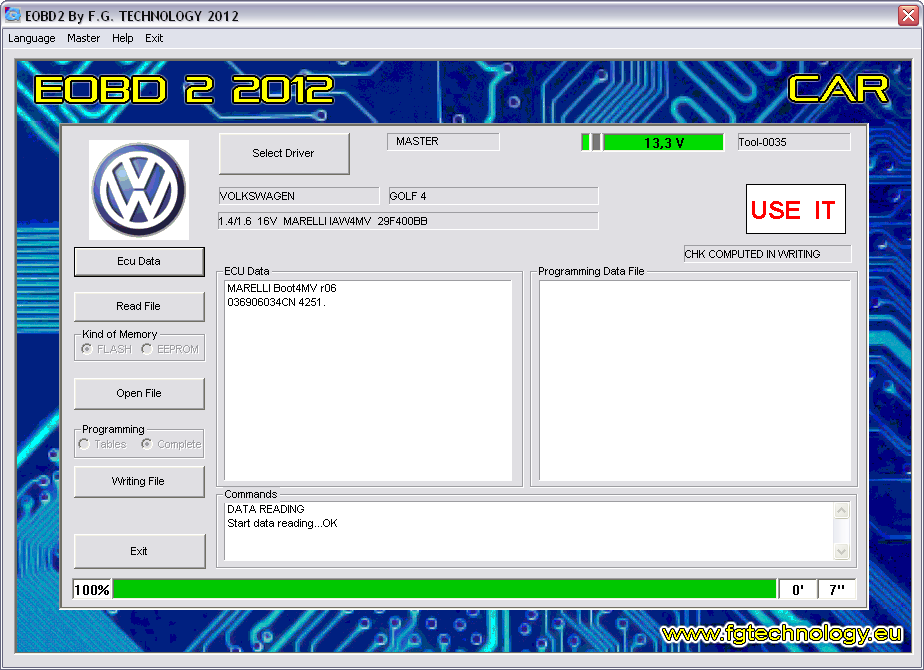
Task: Click the USE IT box
Action: (x=796, y=209)
